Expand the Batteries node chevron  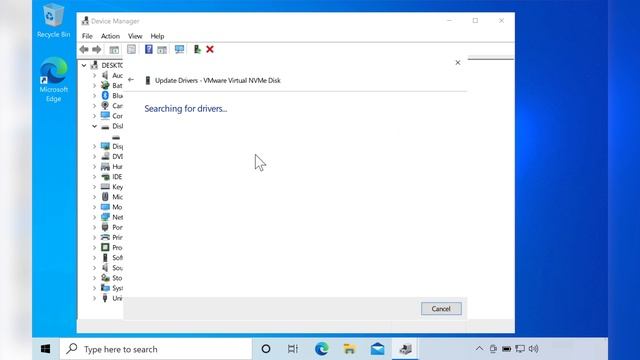click(x=94, y=85)
